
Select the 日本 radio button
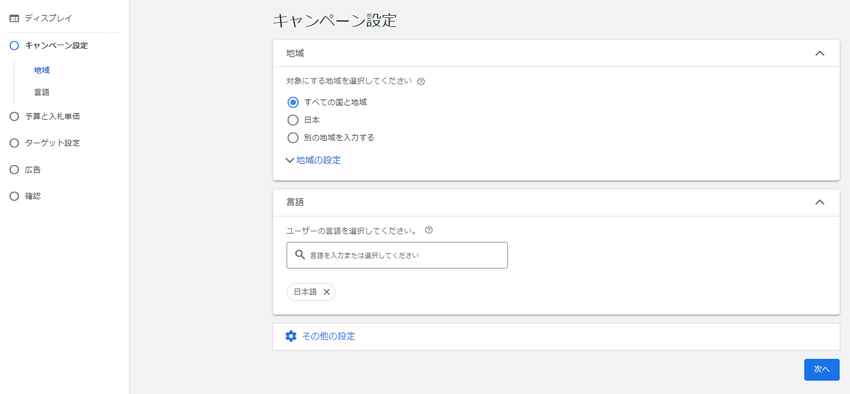coord(293,120)
